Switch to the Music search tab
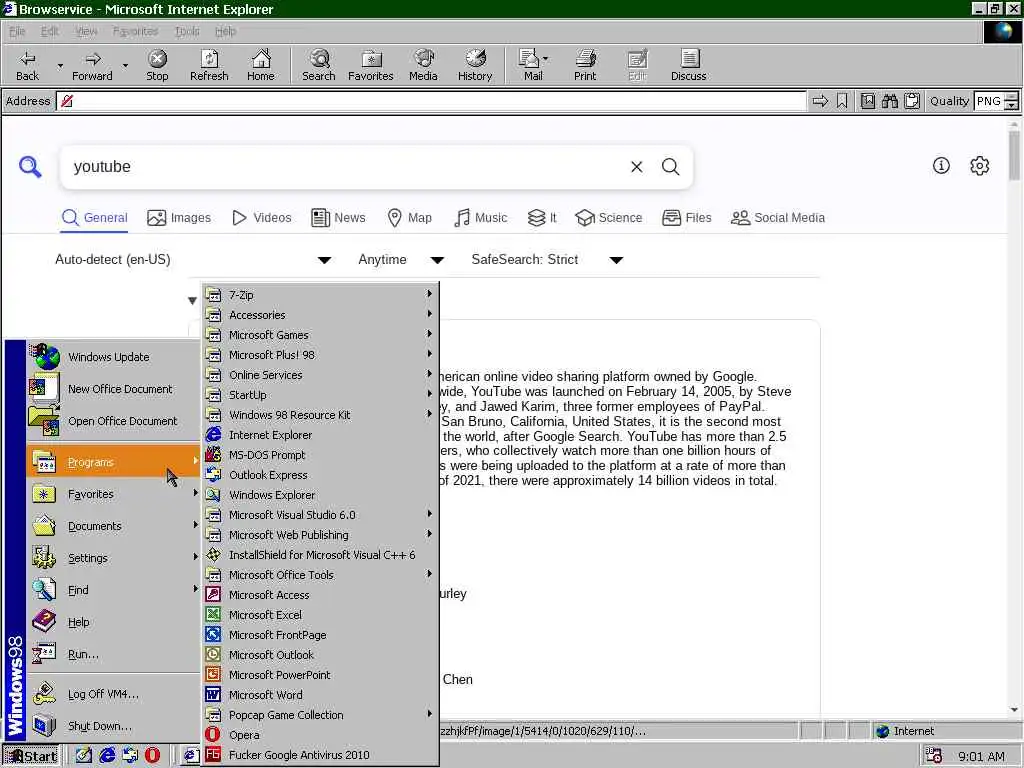The height and width of the screenshot is (768, 1024). (x=480, y=217)
